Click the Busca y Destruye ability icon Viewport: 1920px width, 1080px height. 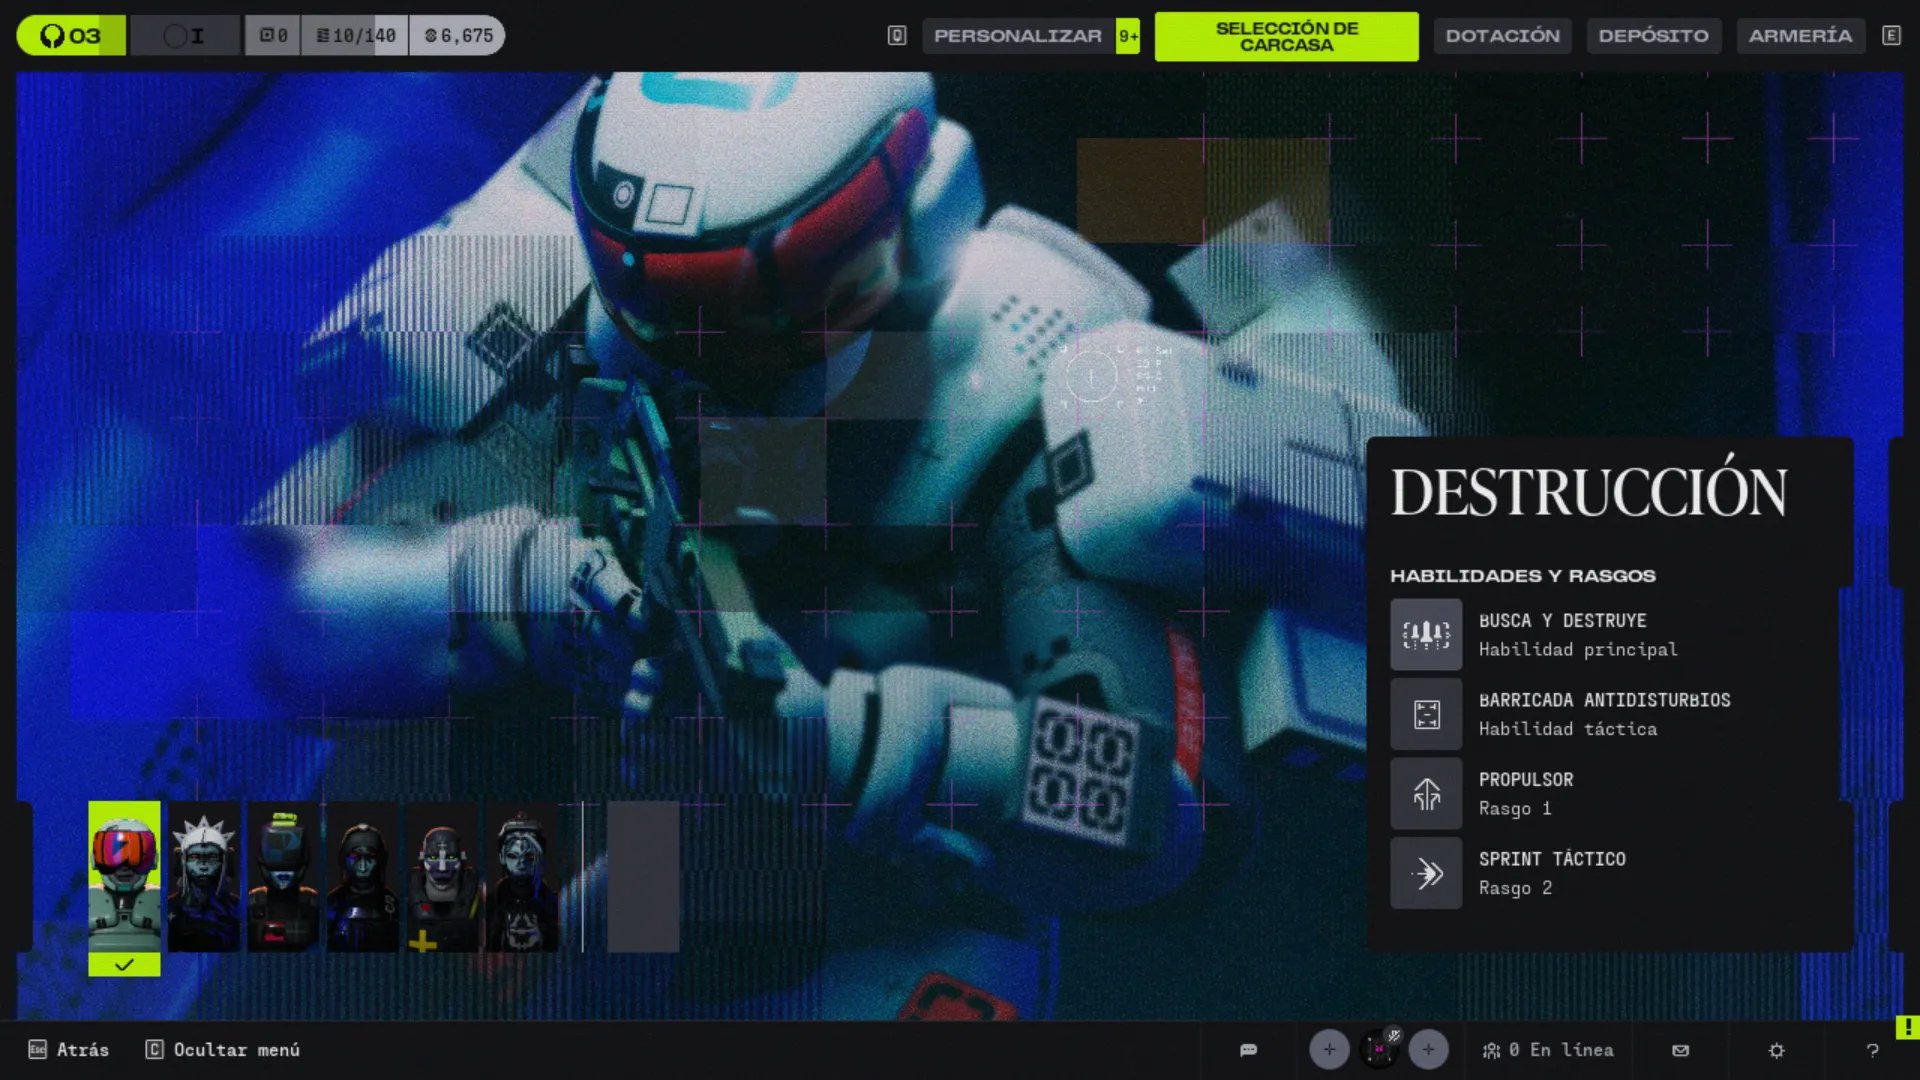click(1426, 634)
